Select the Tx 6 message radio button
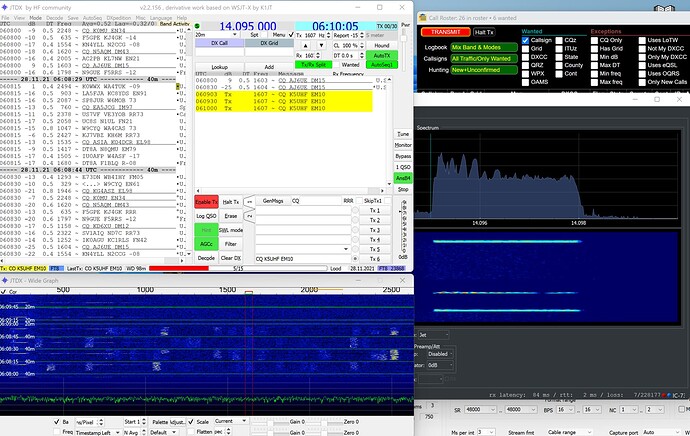Screen dimensions: 690x436 coord(355,259)
